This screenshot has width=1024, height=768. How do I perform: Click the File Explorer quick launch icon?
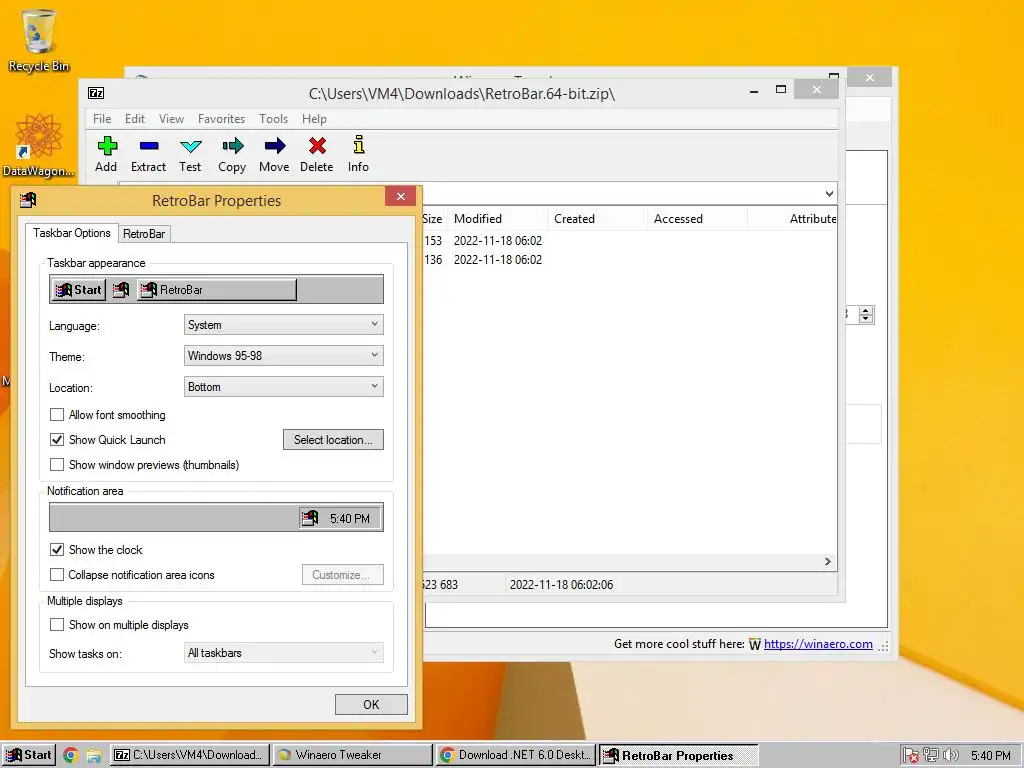tap(93, 756)
